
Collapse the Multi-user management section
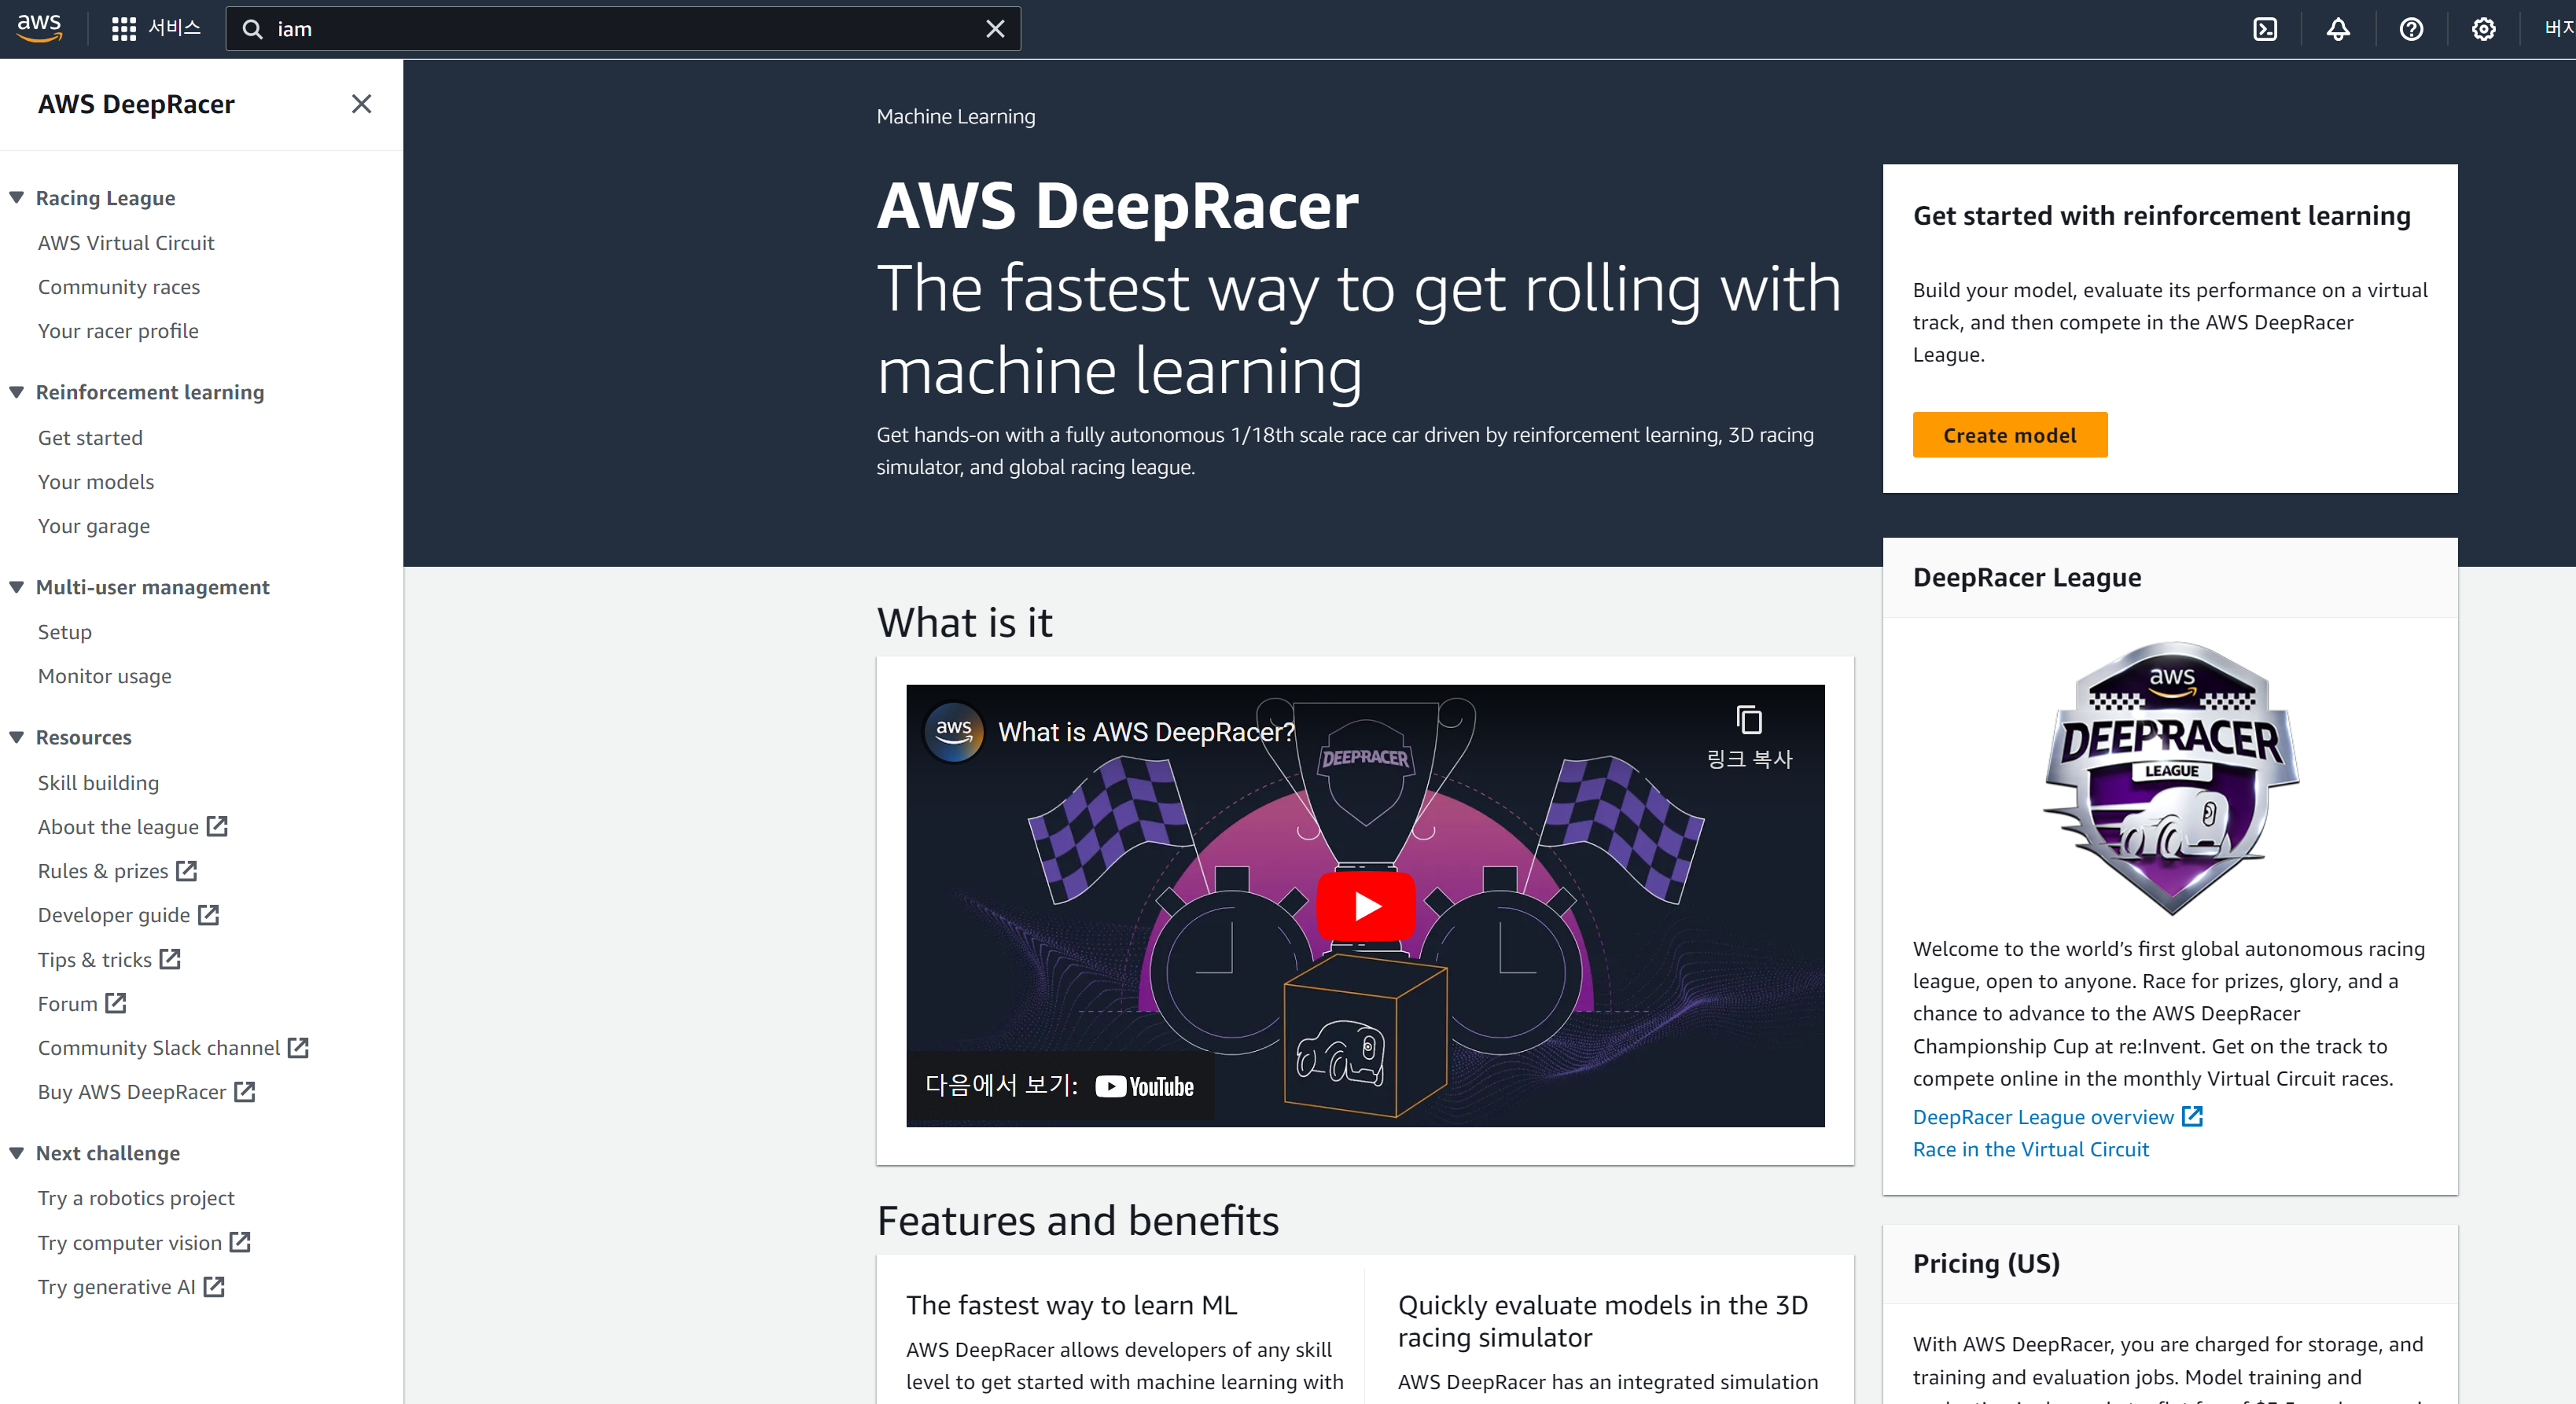coord(17,587)
